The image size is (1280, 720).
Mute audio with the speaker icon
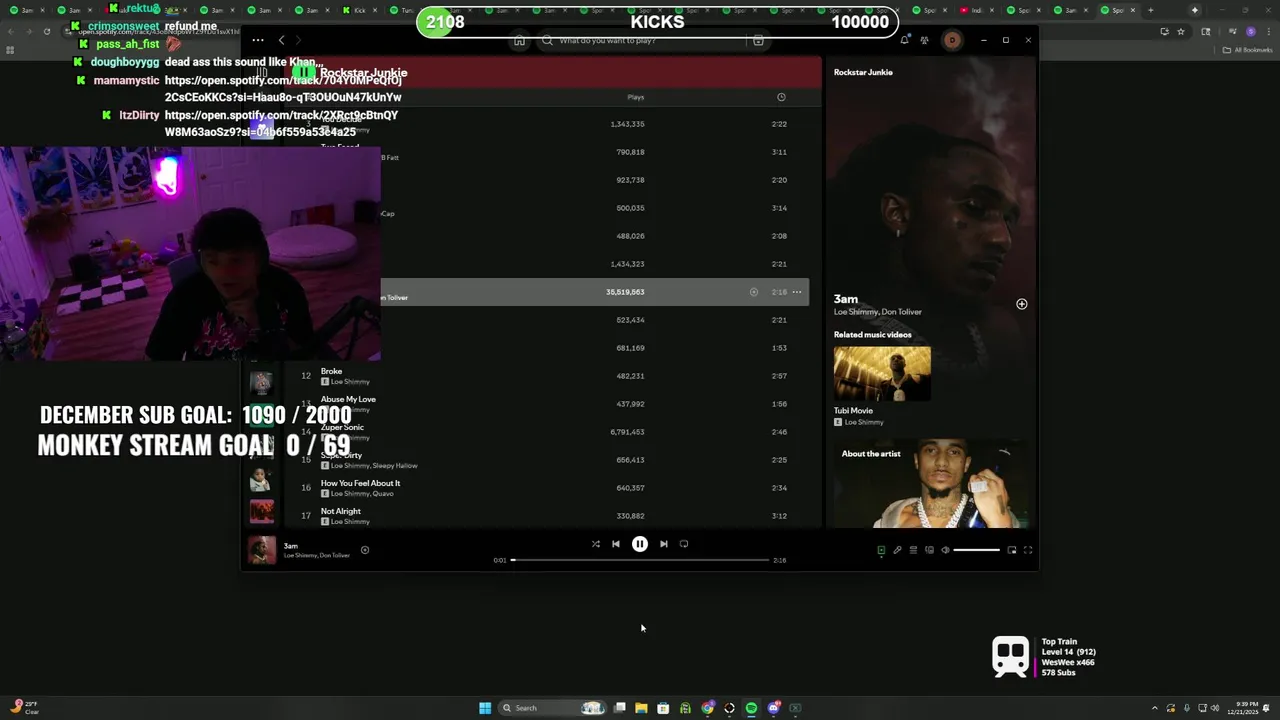(945, 550)
